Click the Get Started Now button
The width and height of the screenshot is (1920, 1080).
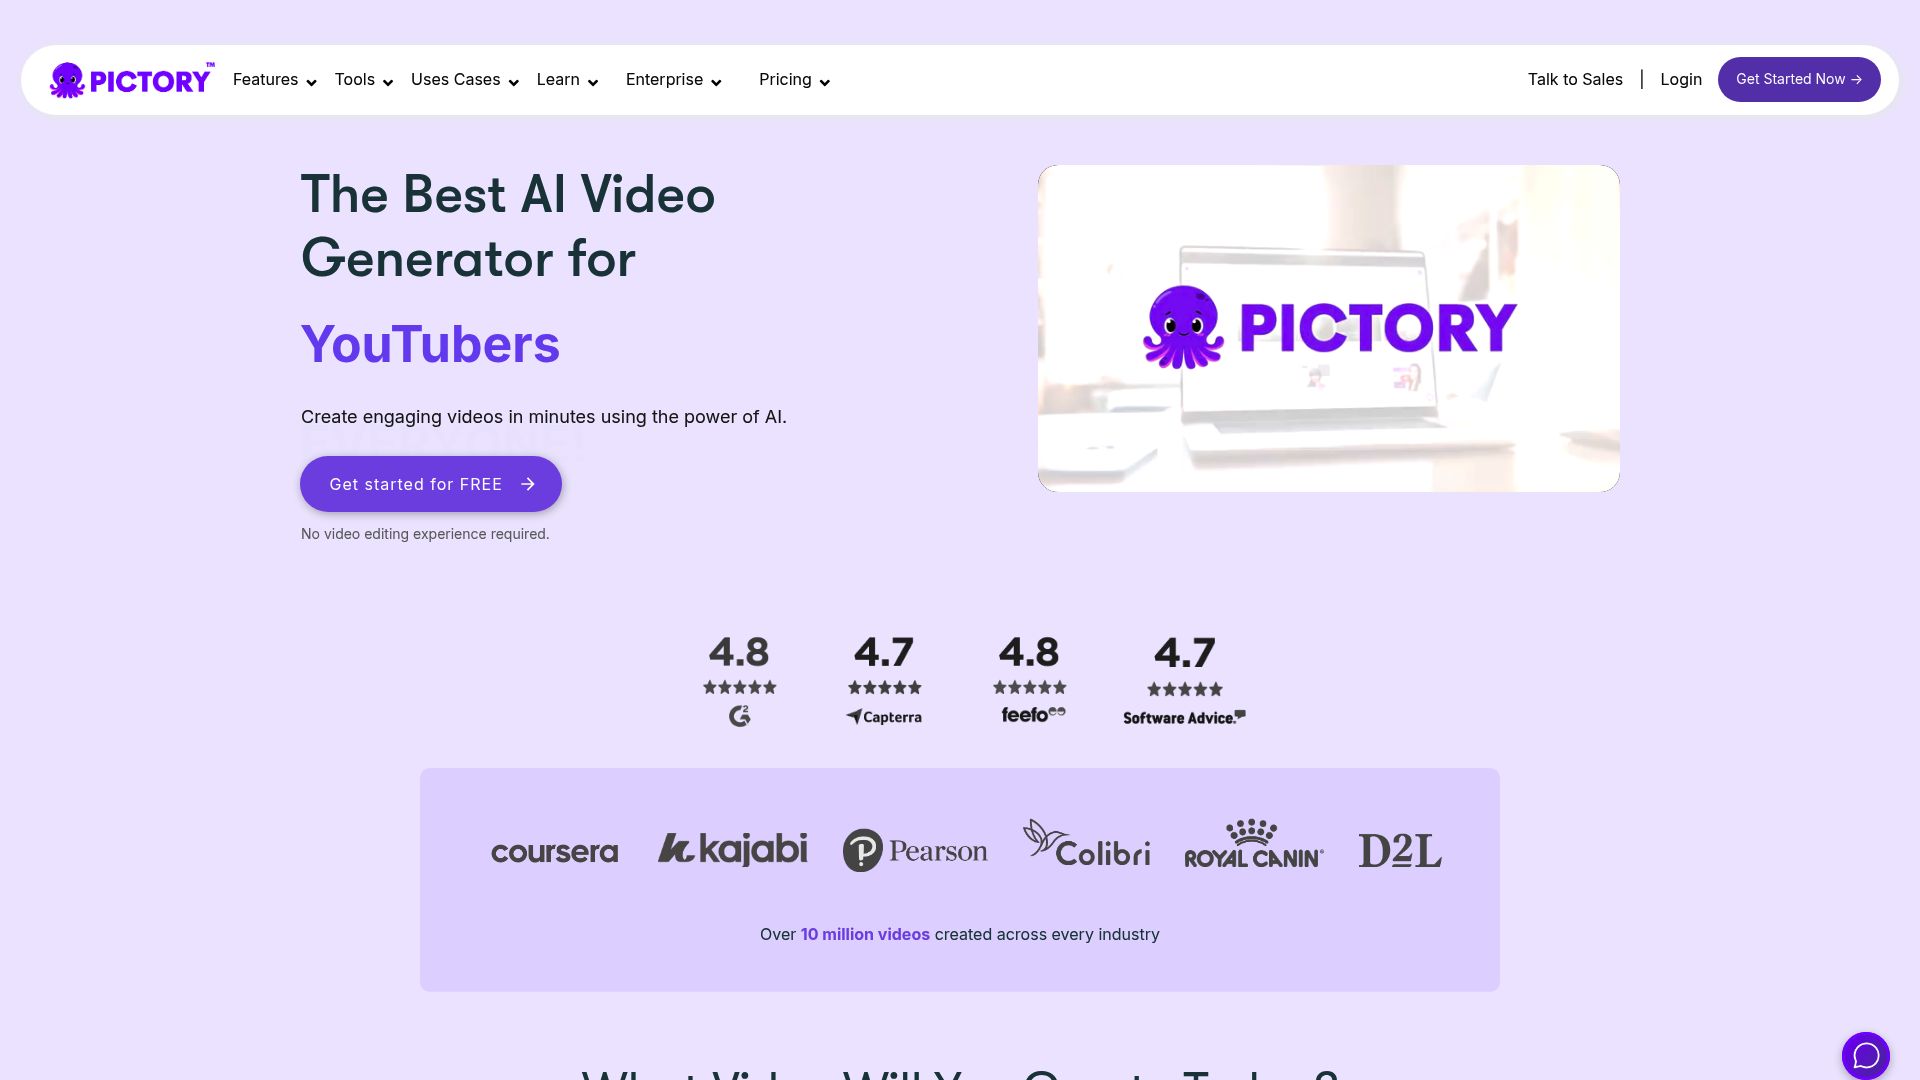coord(1799,79)
